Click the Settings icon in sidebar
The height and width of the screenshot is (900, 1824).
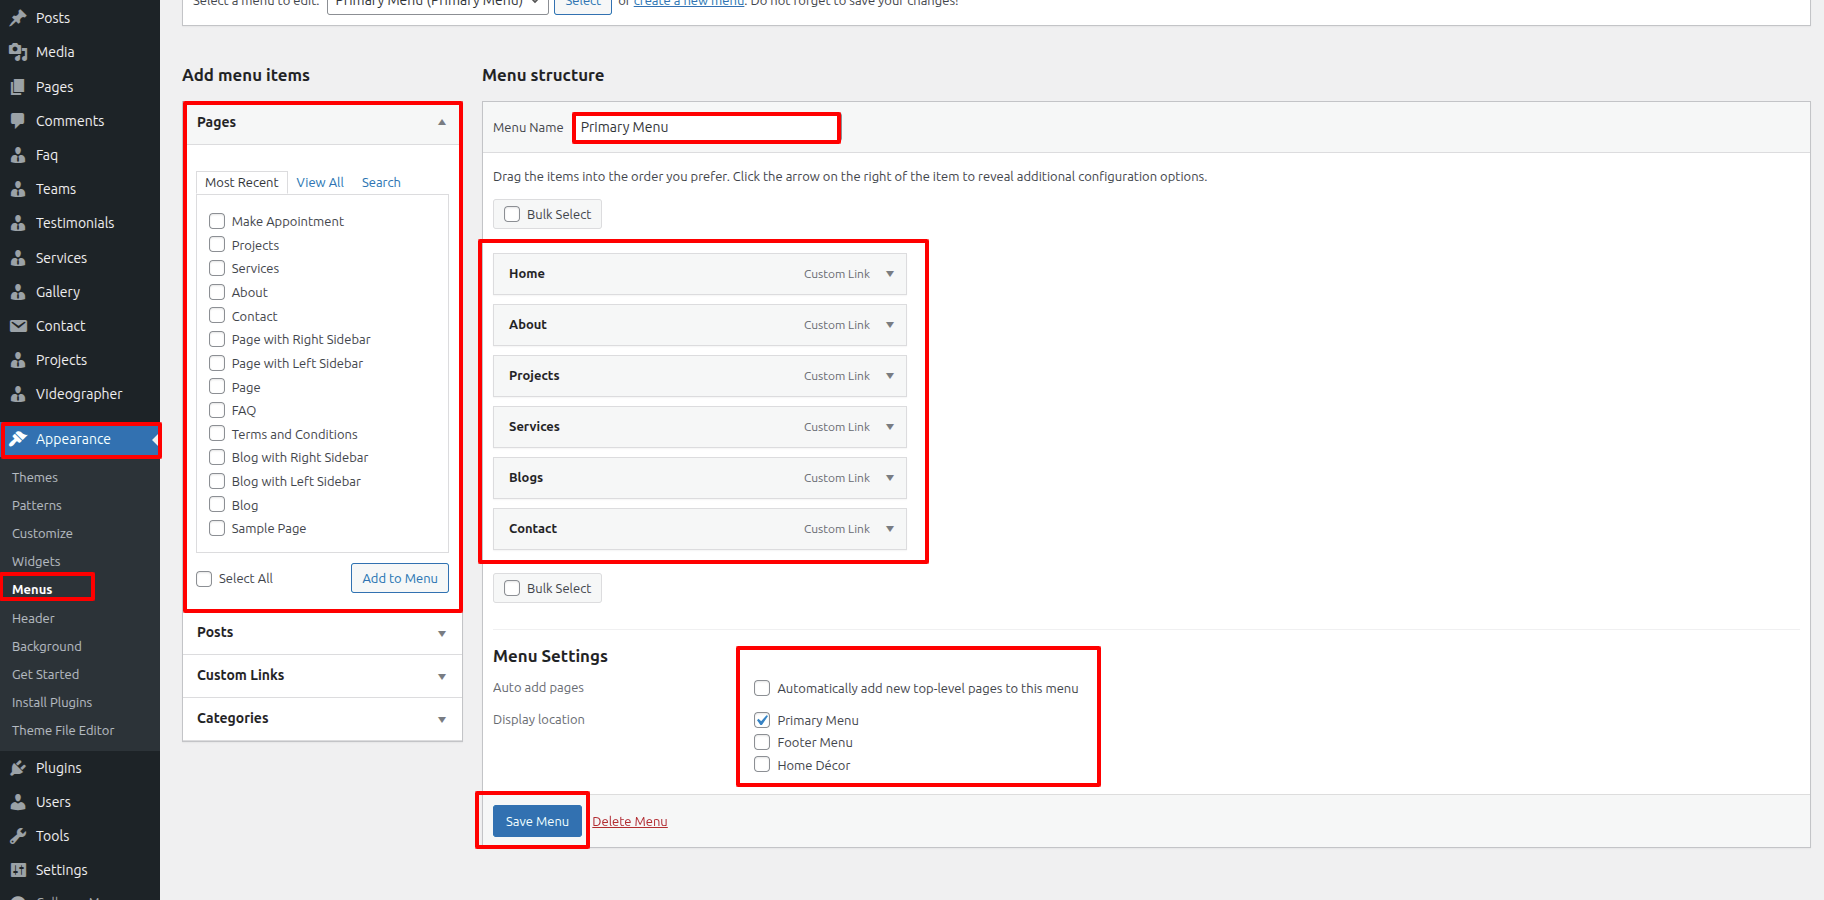coord(18,870)
